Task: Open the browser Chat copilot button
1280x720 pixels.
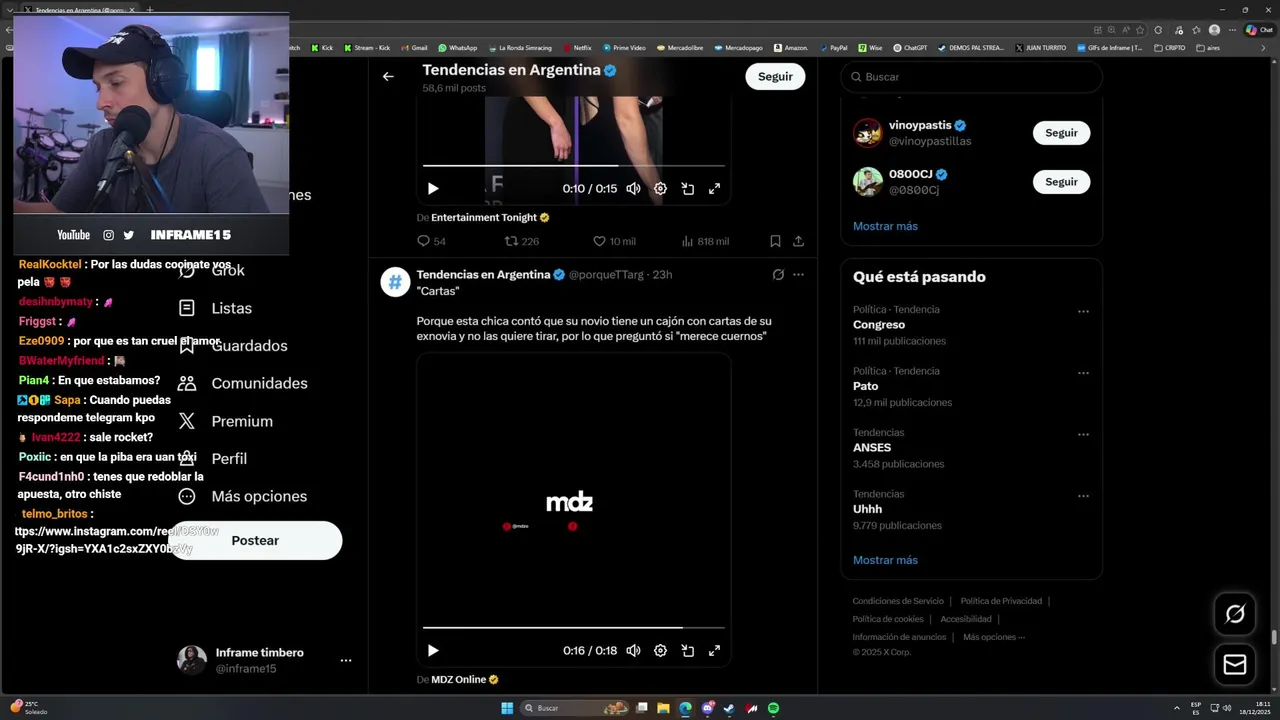Action: tap(1258, 30)
